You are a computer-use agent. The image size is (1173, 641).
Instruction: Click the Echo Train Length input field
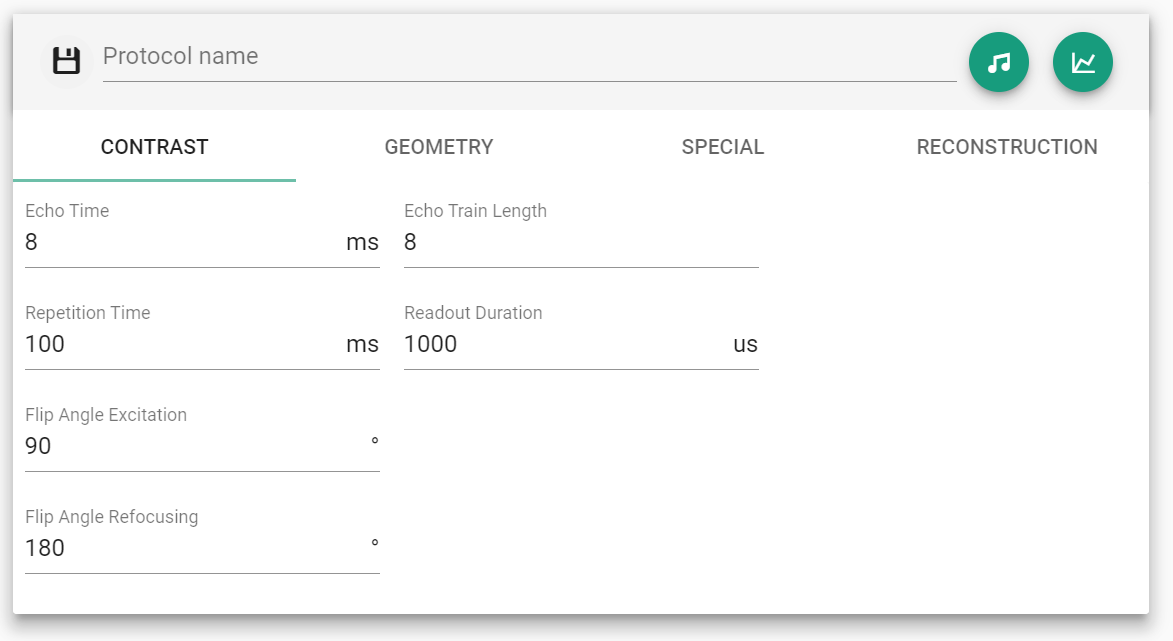pyautogui.click(x=580, y=243)
